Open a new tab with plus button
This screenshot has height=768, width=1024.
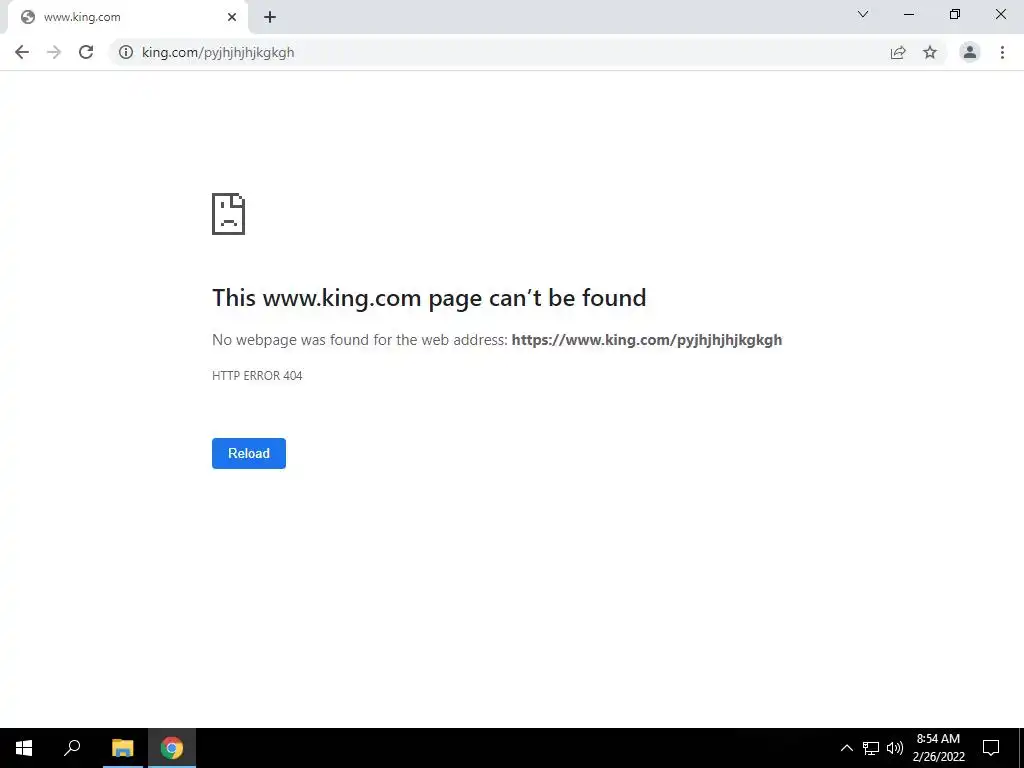pyautogui.click(x=270, y=17)
